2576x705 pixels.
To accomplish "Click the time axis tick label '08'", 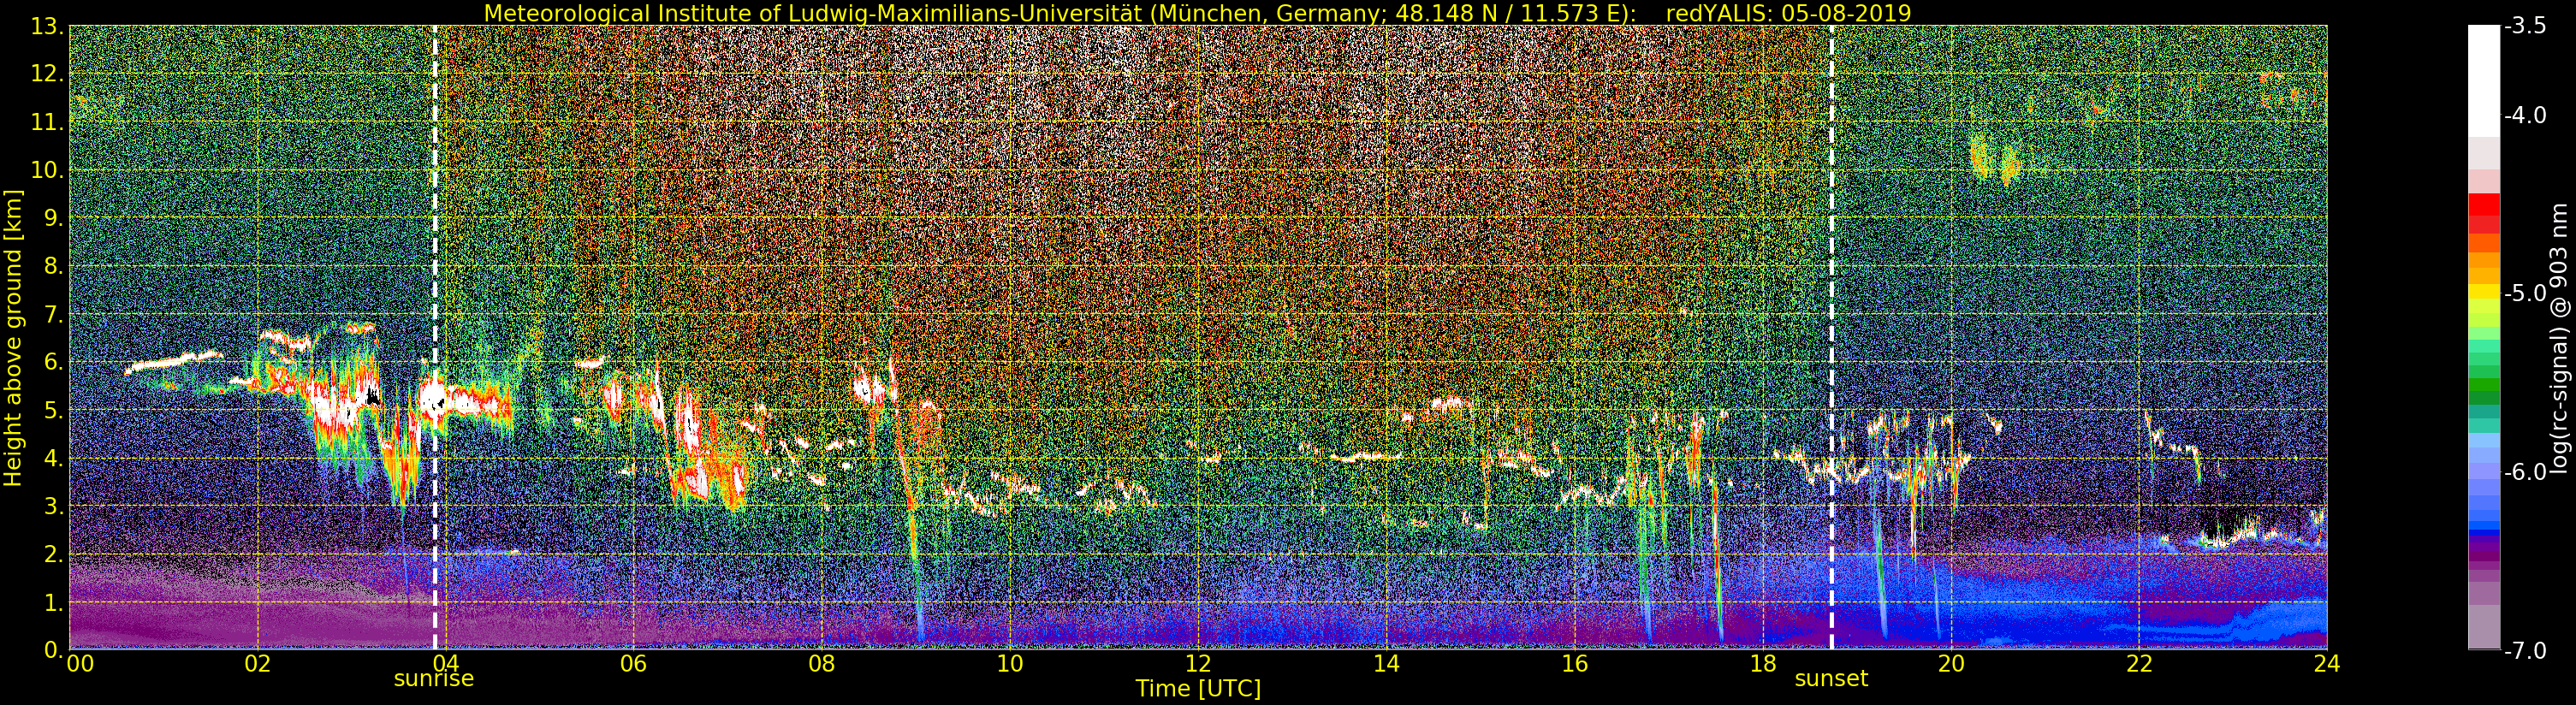I will (x=821, y=663).
